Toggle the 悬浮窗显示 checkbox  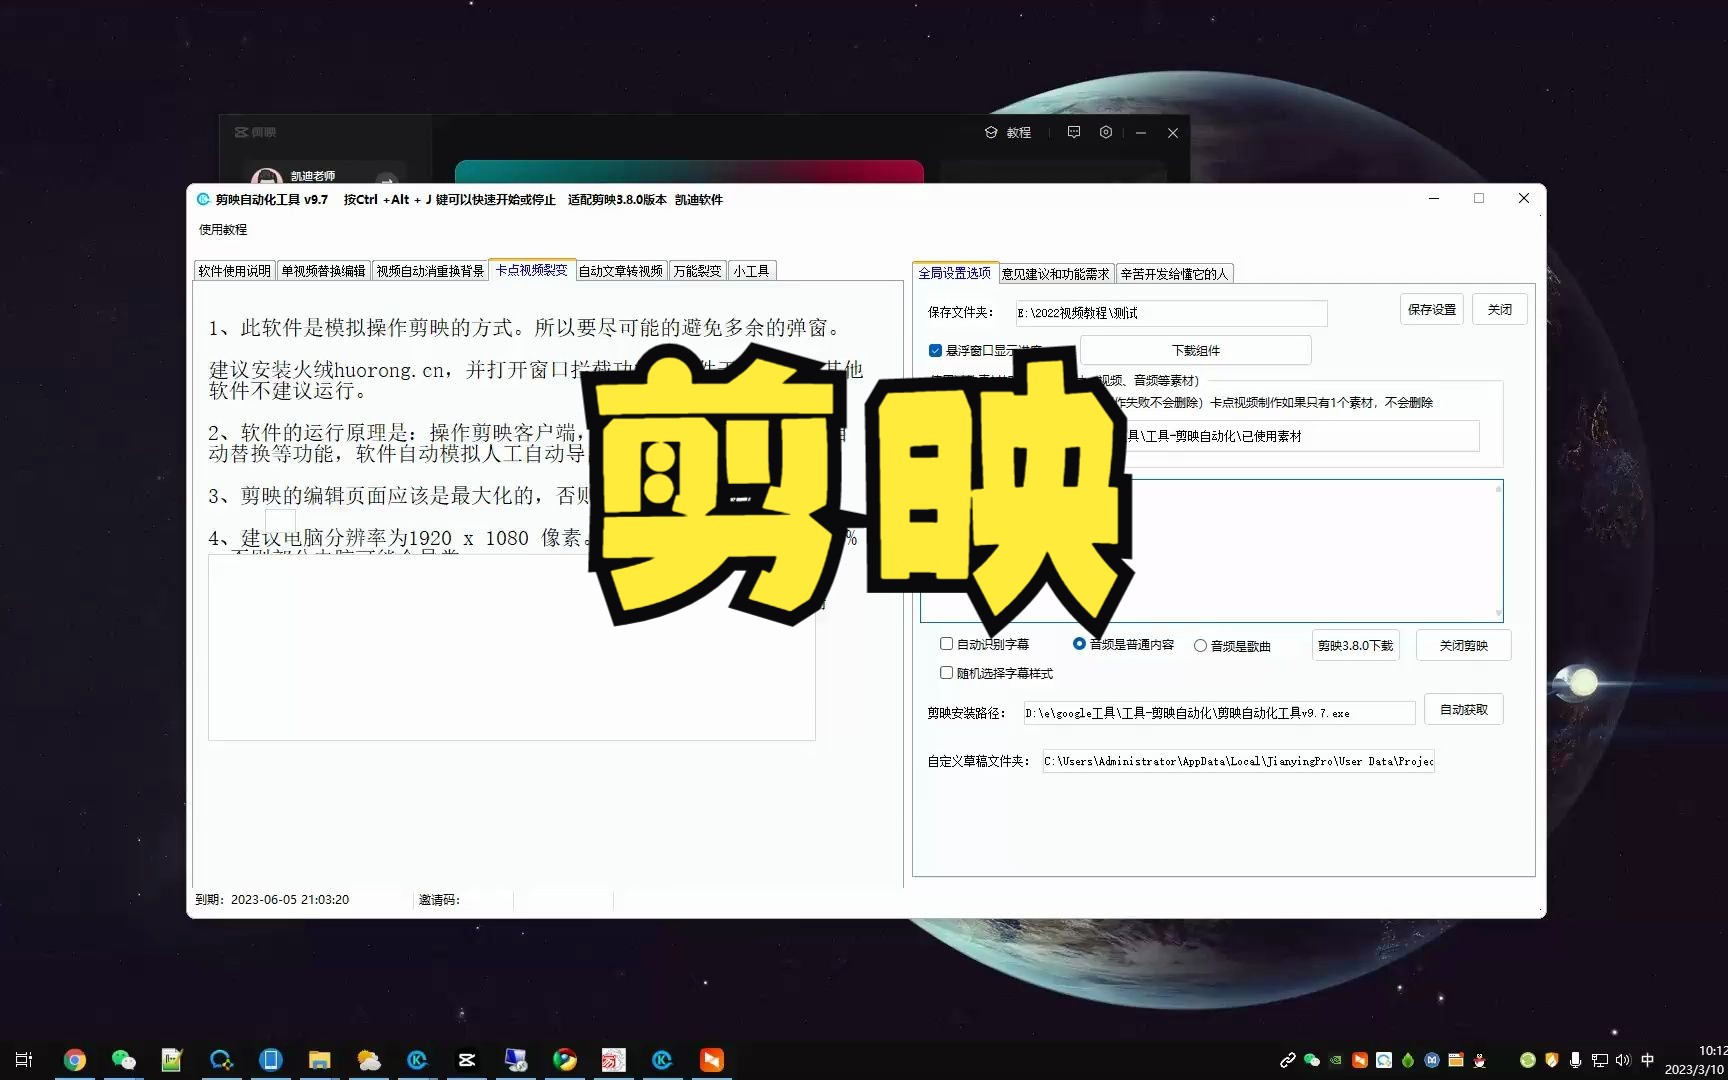tap(935, 351)
